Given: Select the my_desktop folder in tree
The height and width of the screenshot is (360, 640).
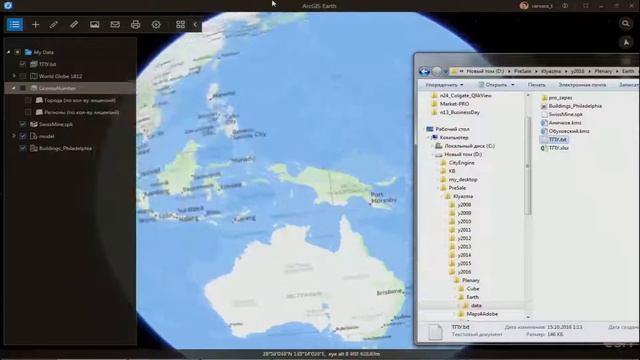Looking at the screenshot, I should 463,179.
